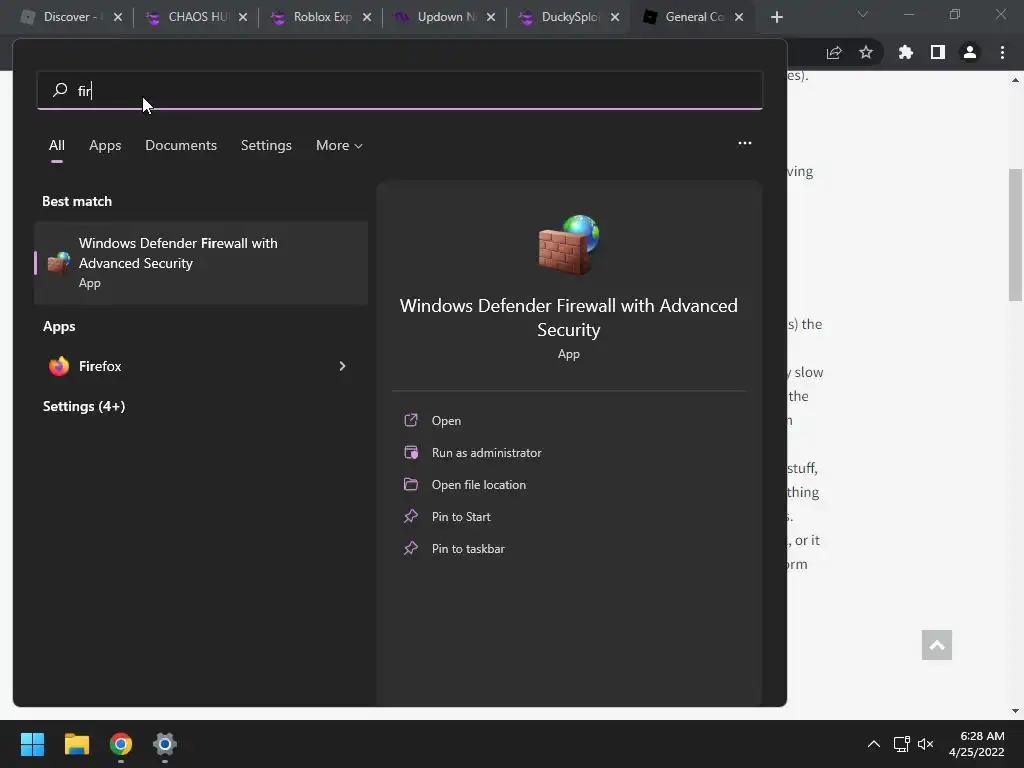Select the Firefox app result
The width and height of the screenshot is (1024, 768).
(201, 366)
